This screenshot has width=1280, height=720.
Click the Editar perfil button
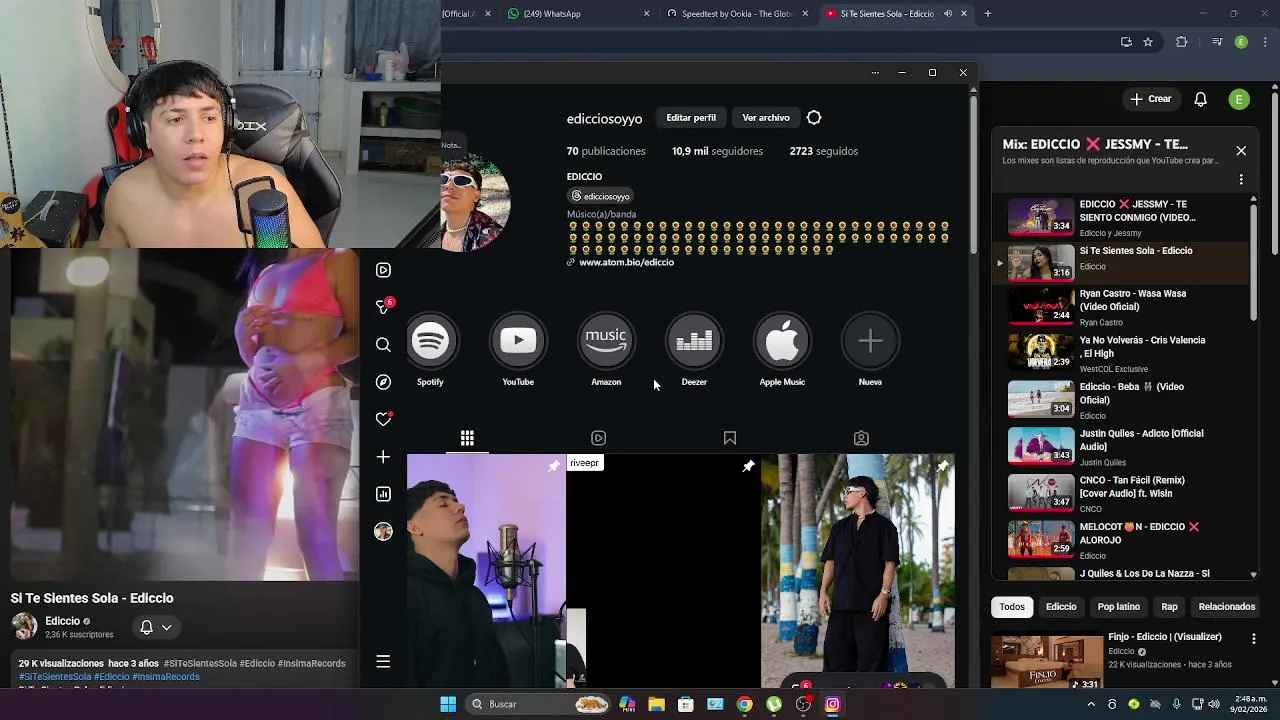point(691,118)
